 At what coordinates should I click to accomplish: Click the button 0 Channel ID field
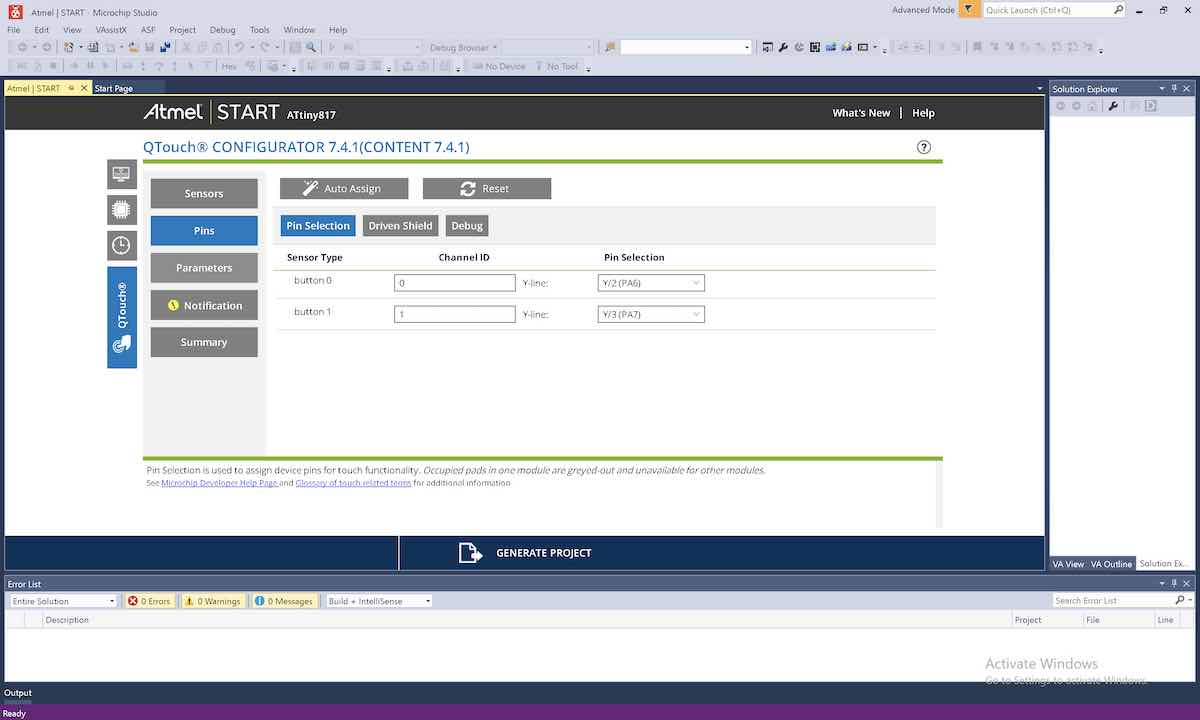pos(454,283)
